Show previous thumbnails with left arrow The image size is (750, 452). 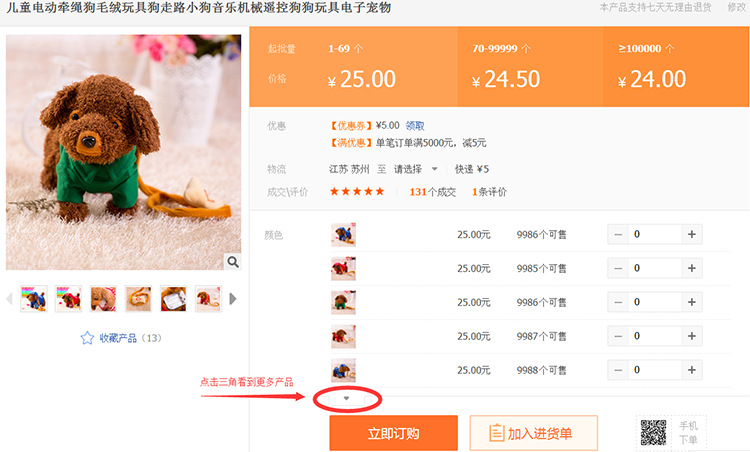(x=9, y=299)
